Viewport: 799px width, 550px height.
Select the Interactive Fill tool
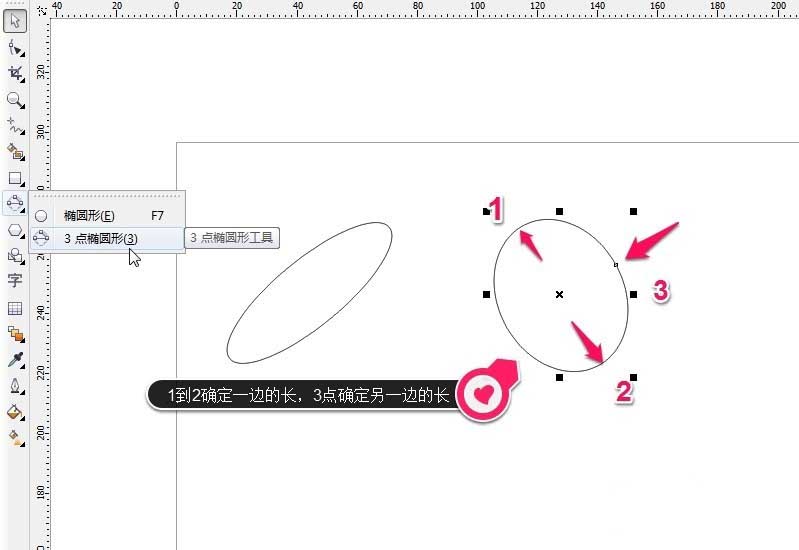(x=15, y=438)
